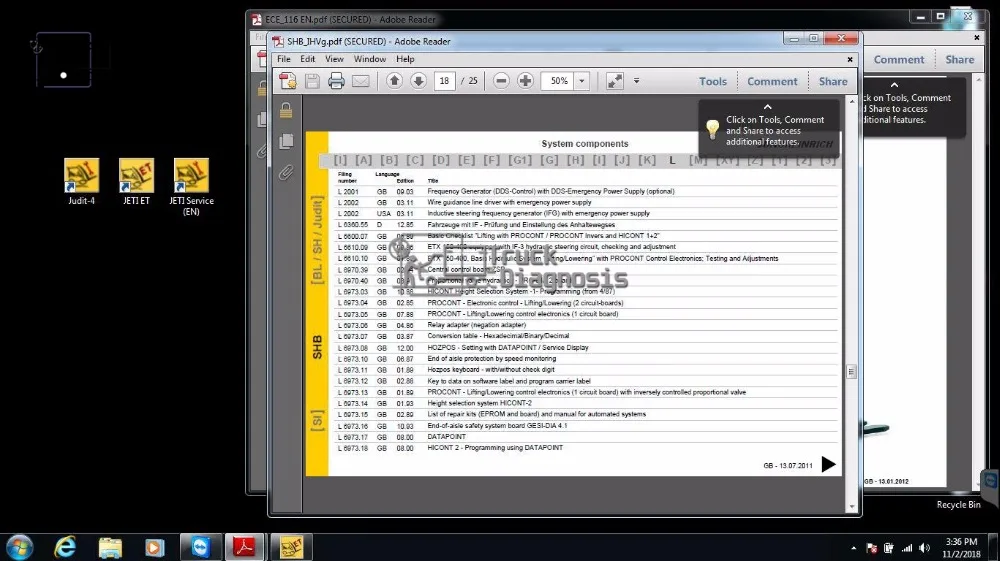Zoom out with the minus button

pos(501,81)
